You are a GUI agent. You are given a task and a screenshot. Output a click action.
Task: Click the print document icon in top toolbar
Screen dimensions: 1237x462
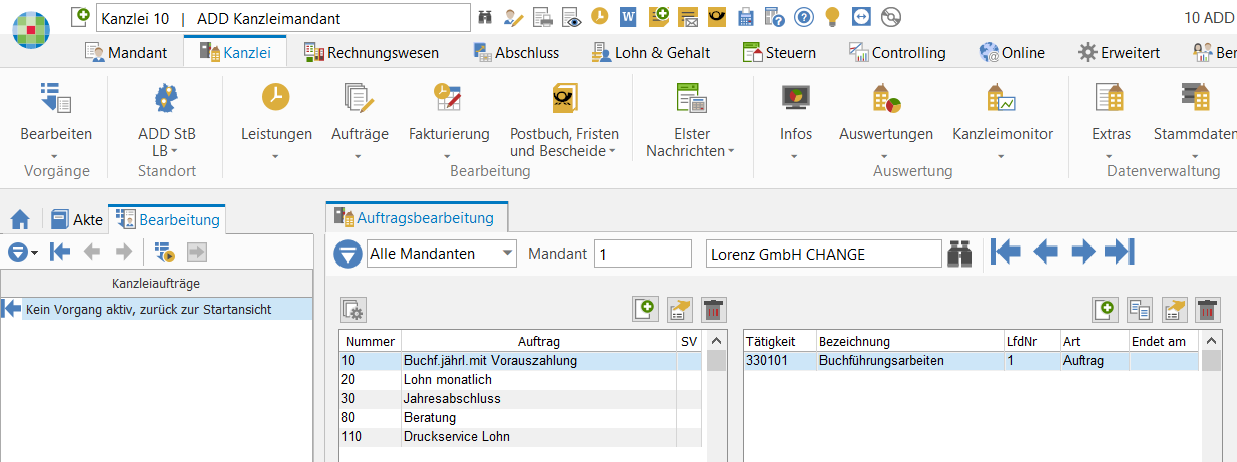[x=543, y=17]
